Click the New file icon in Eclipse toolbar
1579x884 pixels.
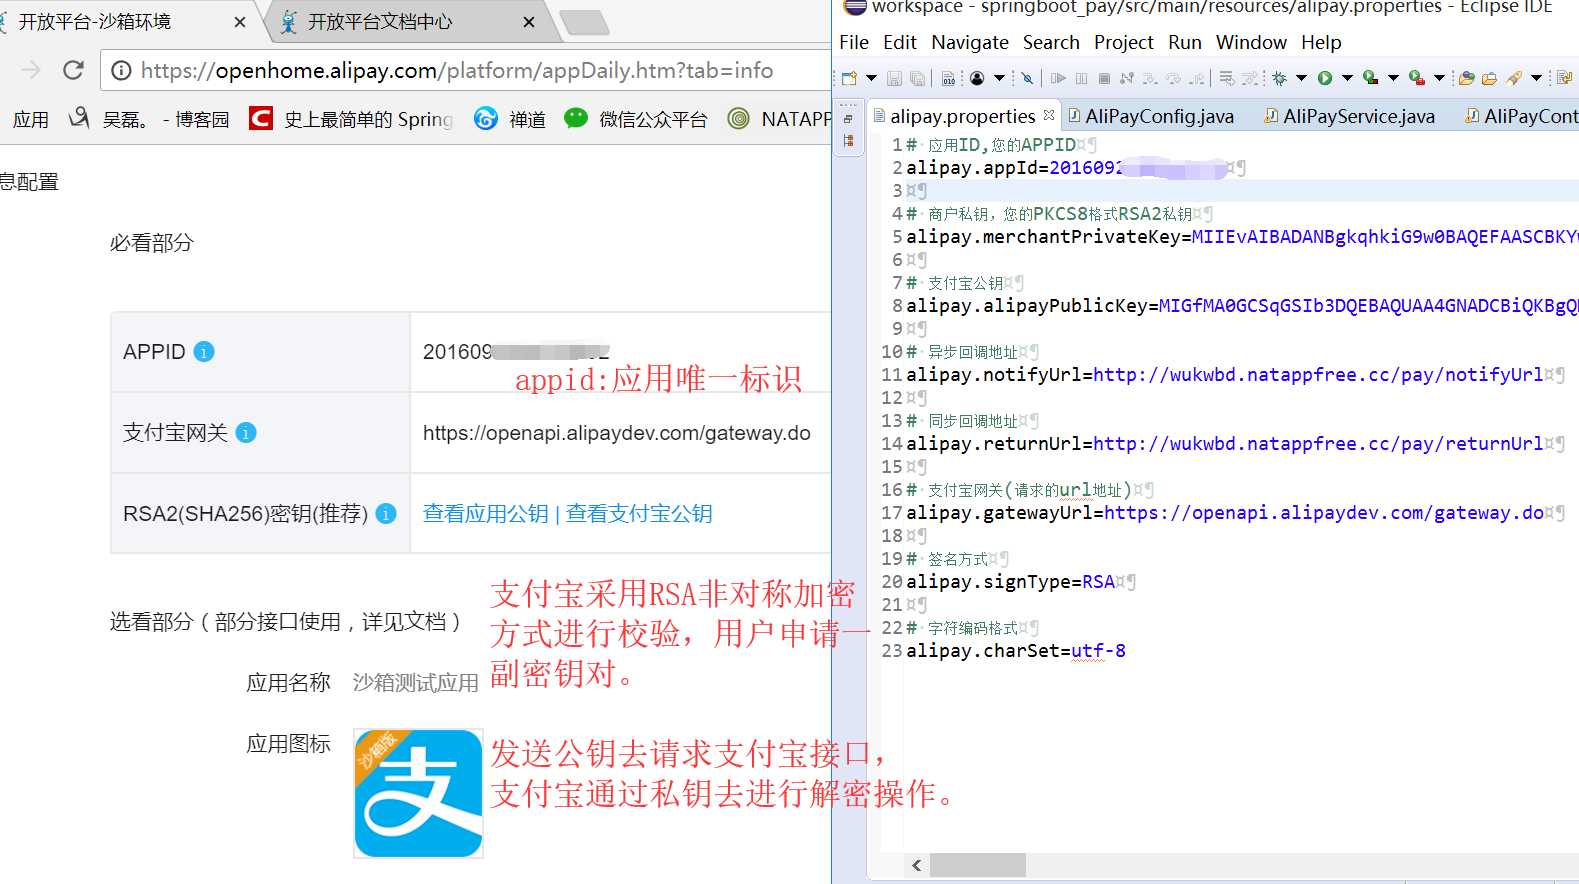849,78
